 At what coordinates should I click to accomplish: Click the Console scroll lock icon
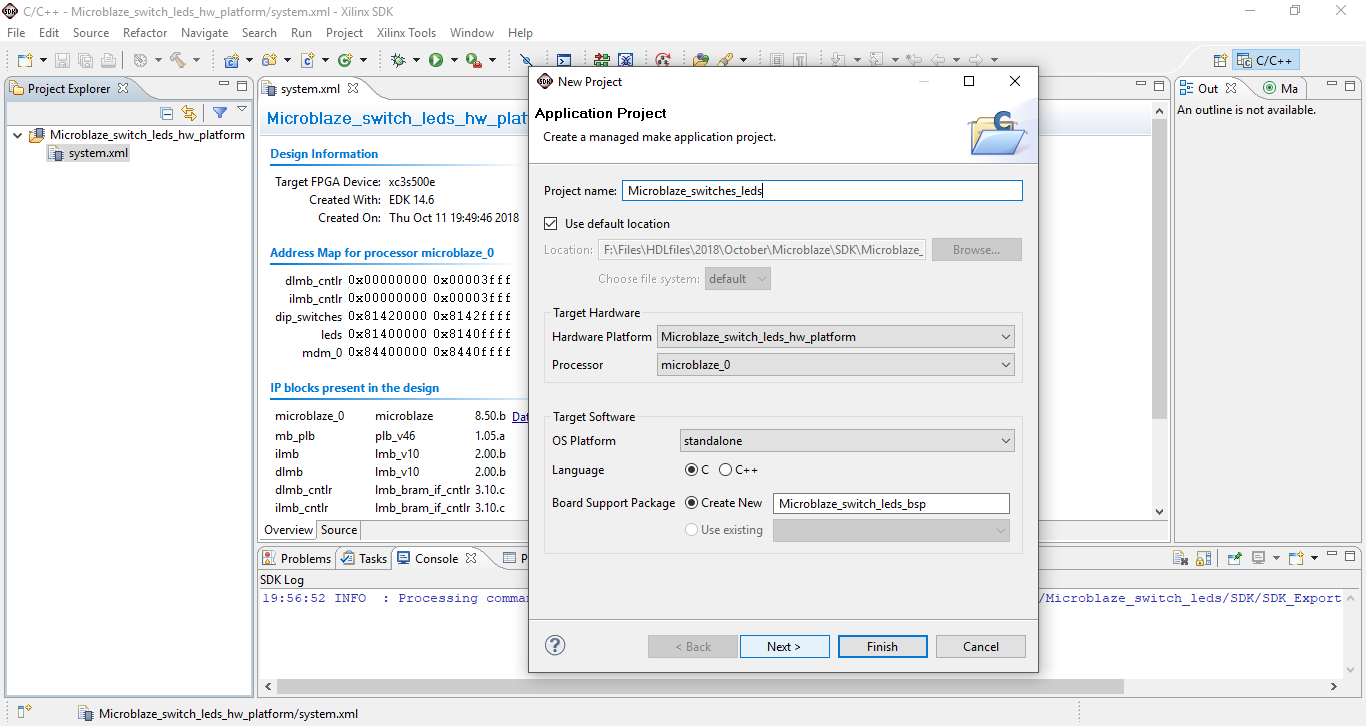(1204, 558)
